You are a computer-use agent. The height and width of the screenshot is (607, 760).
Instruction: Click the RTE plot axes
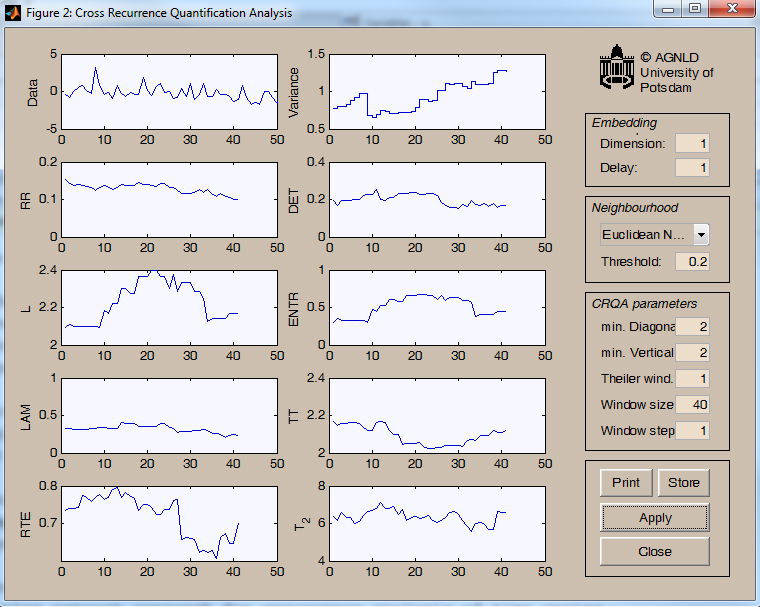(169, 524)
